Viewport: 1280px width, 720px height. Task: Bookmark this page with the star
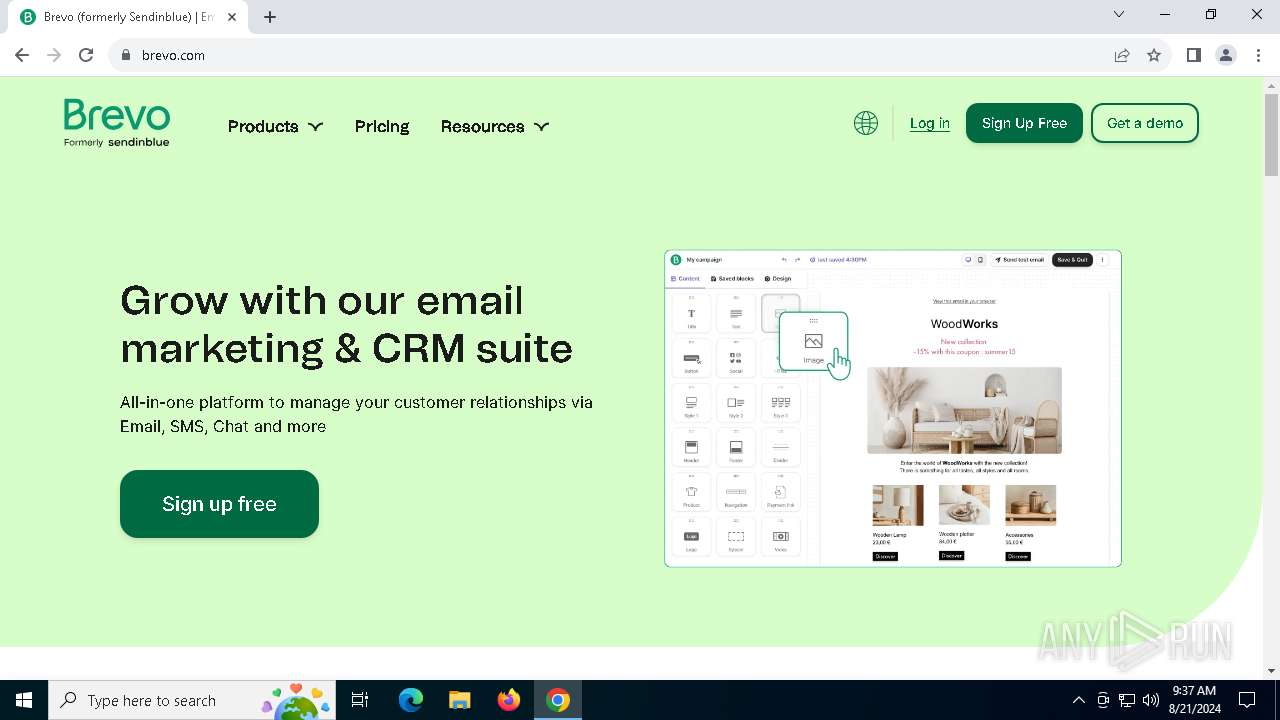(x=1154, y=55)
